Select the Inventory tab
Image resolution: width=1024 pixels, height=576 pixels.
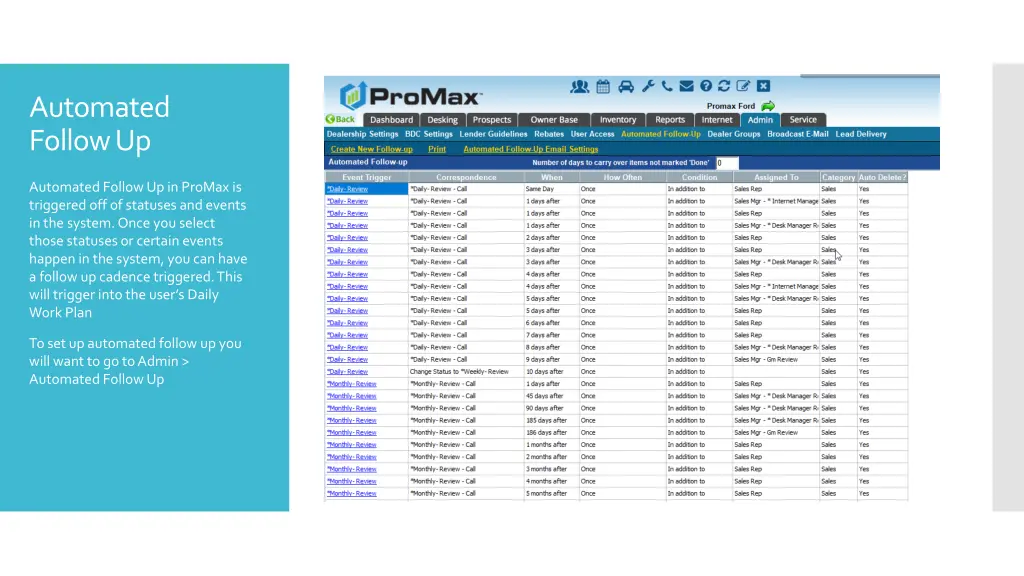tap(618, 120)
